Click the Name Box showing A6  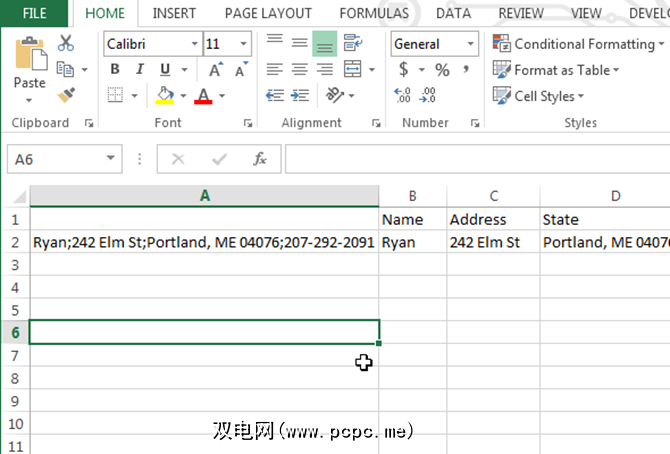(65, 159)
